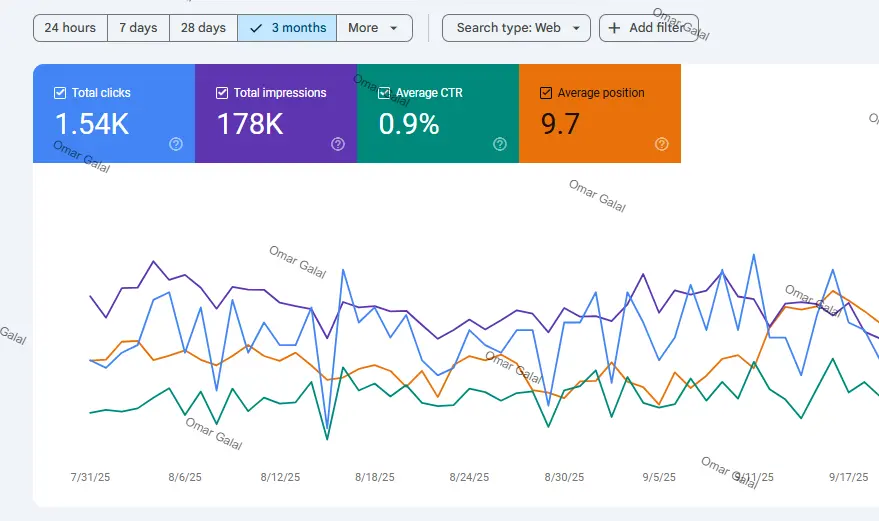Click the 0.9% average CTR value

pos(409,124)
